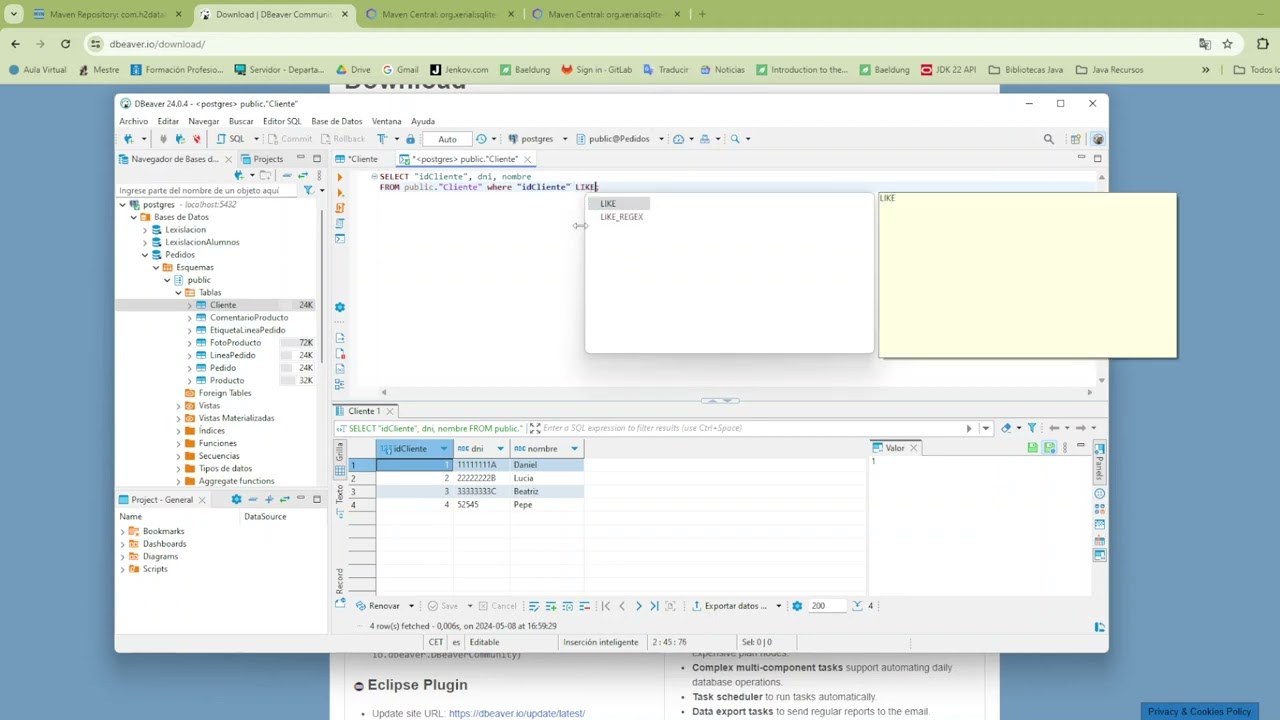Open a new SQL script with SQL button
1280x720 pixels.
pos(231,139)
